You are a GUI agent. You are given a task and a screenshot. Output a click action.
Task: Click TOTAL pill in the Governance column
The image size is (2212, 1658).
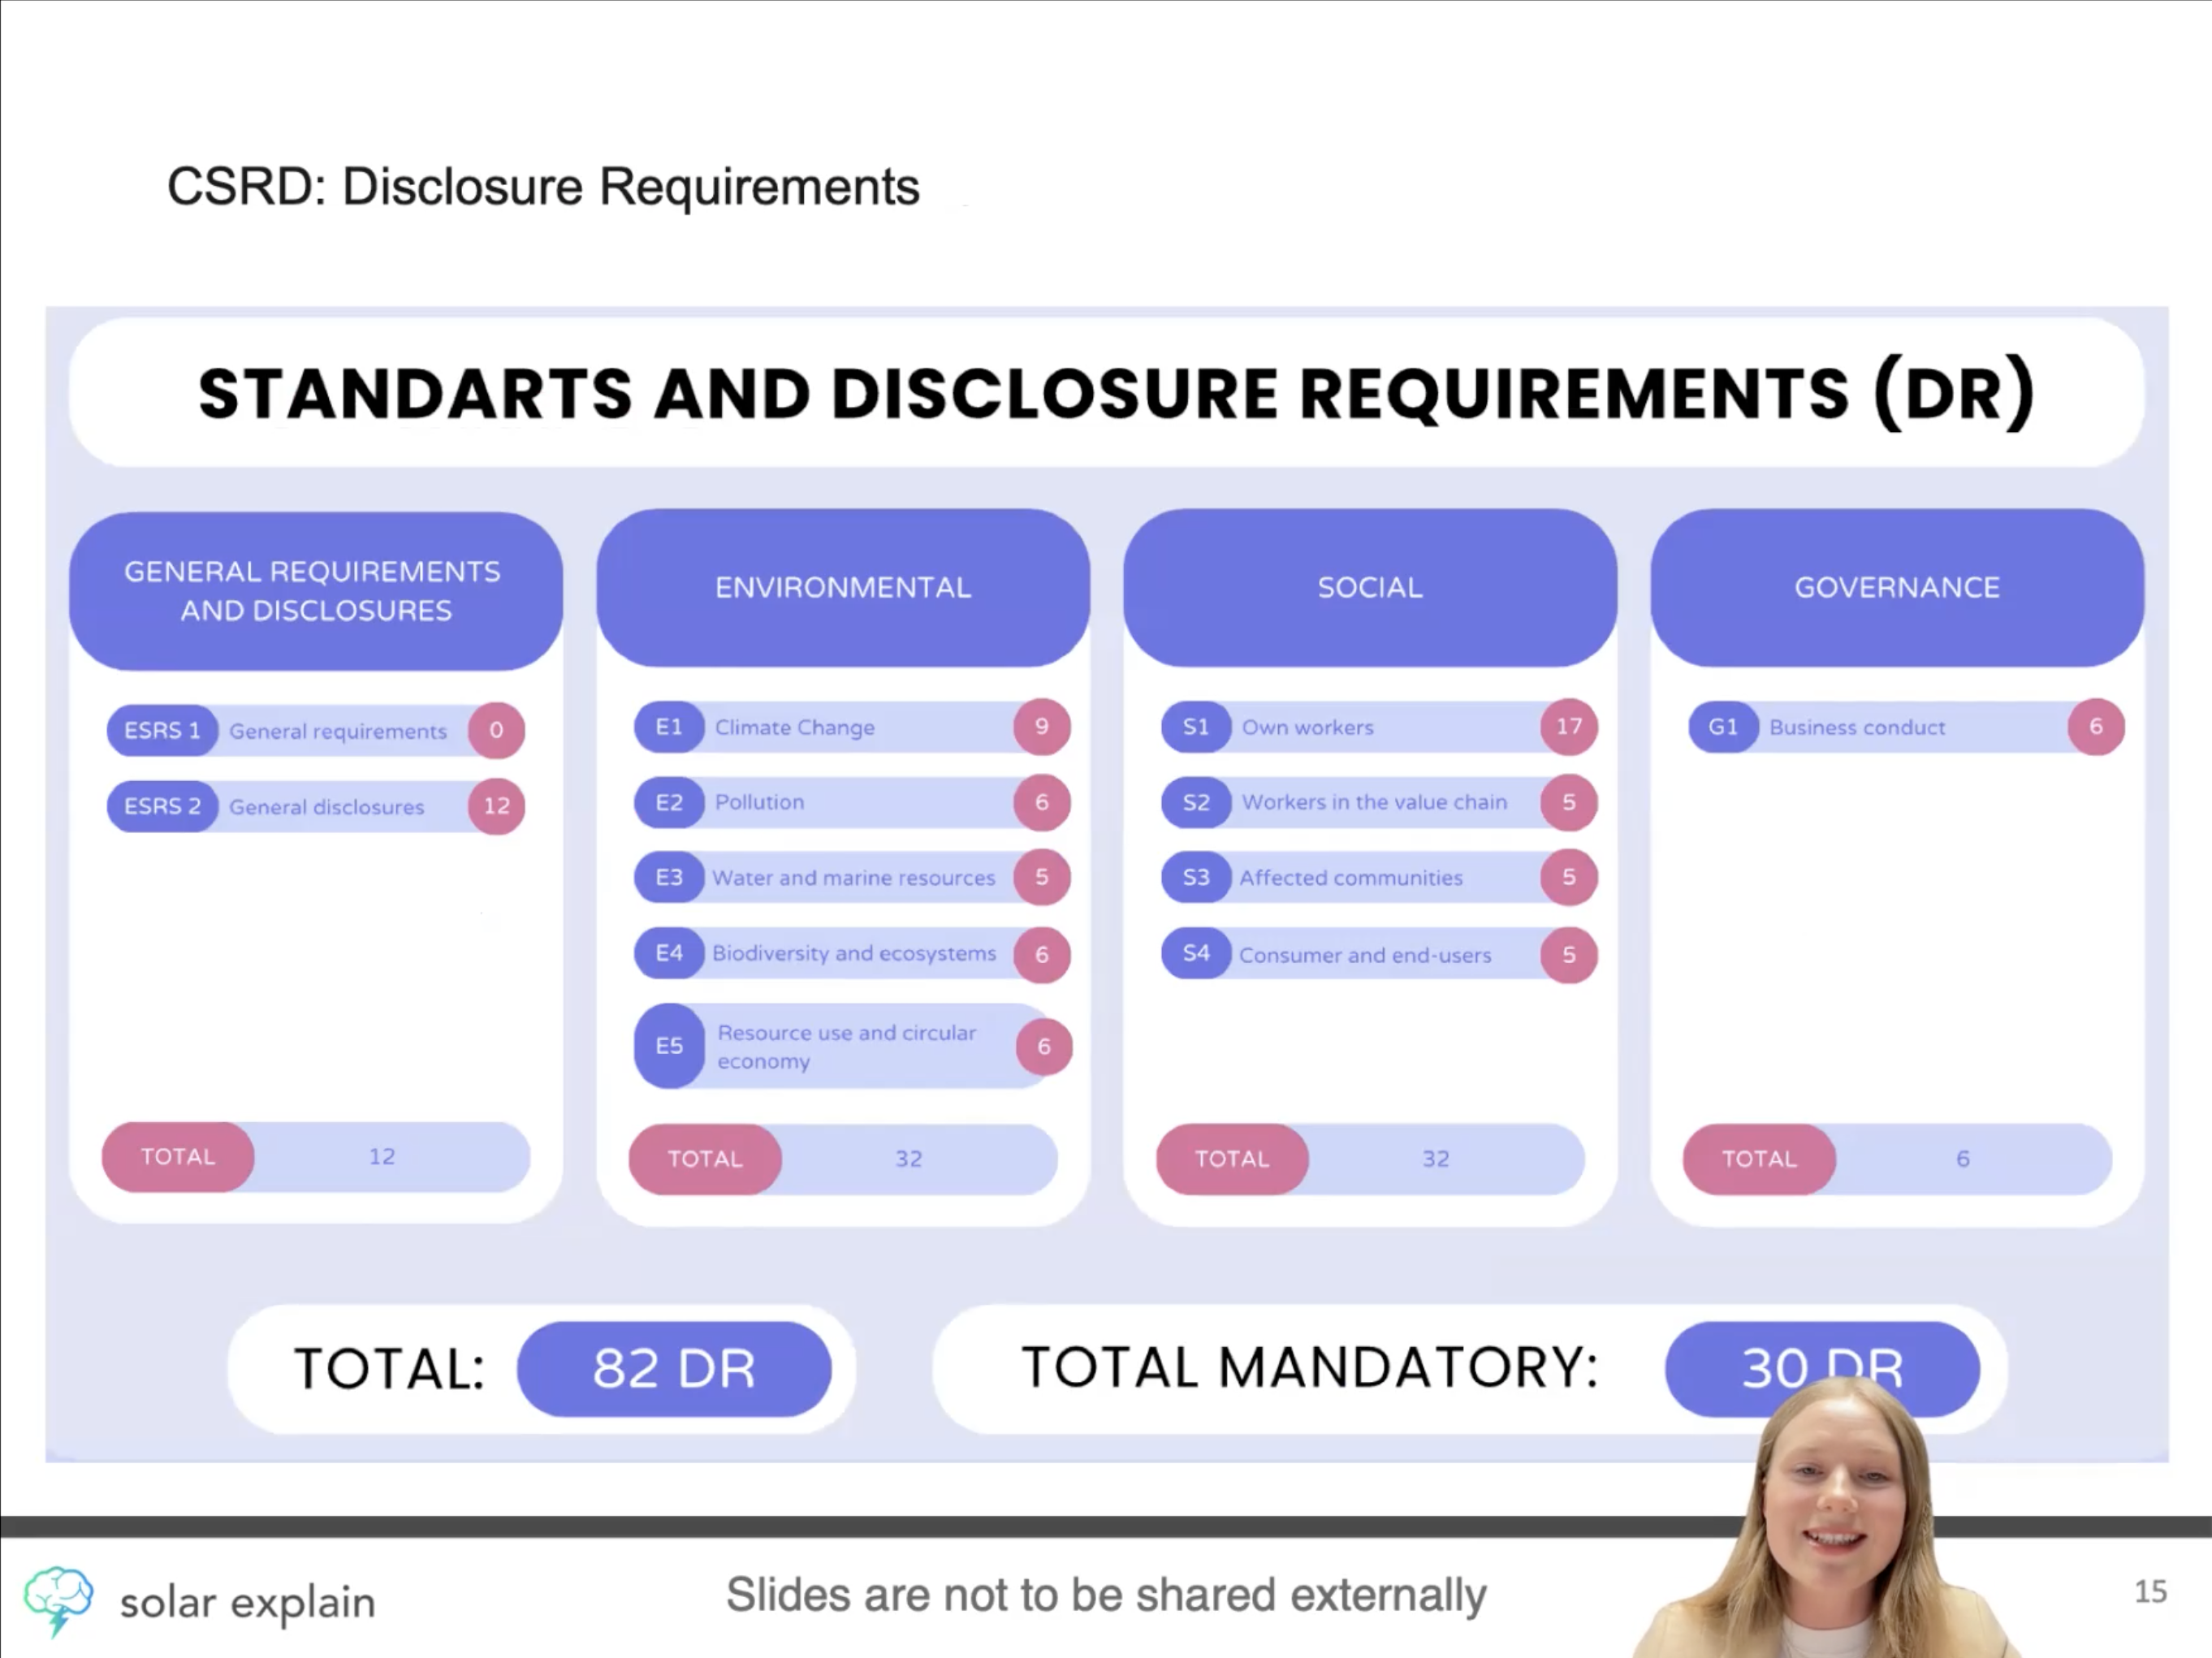point(1759,1159)
